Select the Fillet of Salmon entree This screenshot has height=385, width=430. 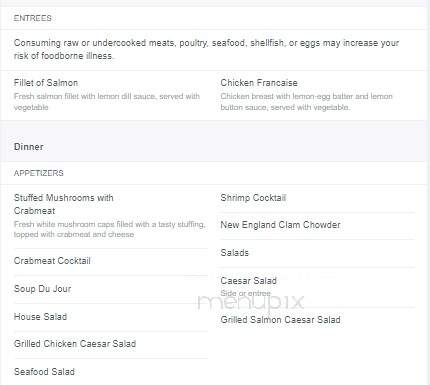(x=46, y=83)
